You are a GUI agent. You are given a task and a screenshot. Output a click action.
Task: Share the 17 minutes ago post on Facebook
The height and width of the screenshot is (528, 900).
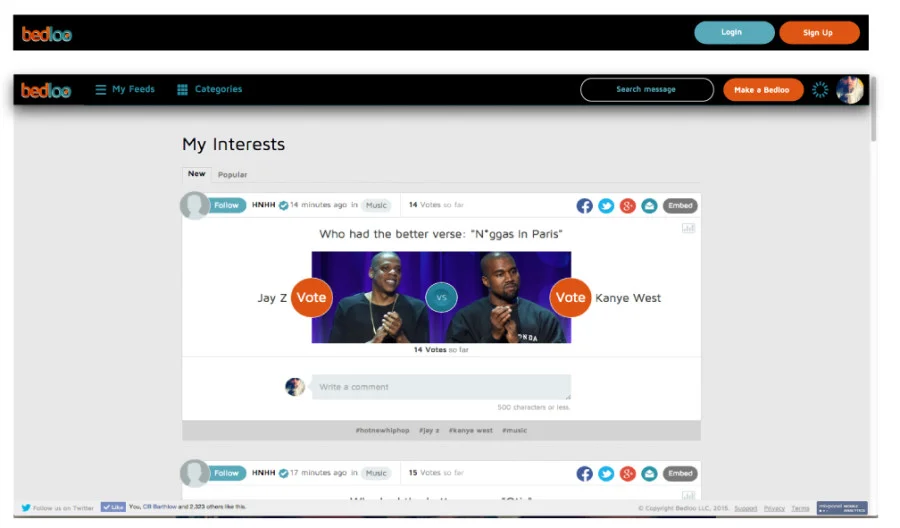point(584,474)
